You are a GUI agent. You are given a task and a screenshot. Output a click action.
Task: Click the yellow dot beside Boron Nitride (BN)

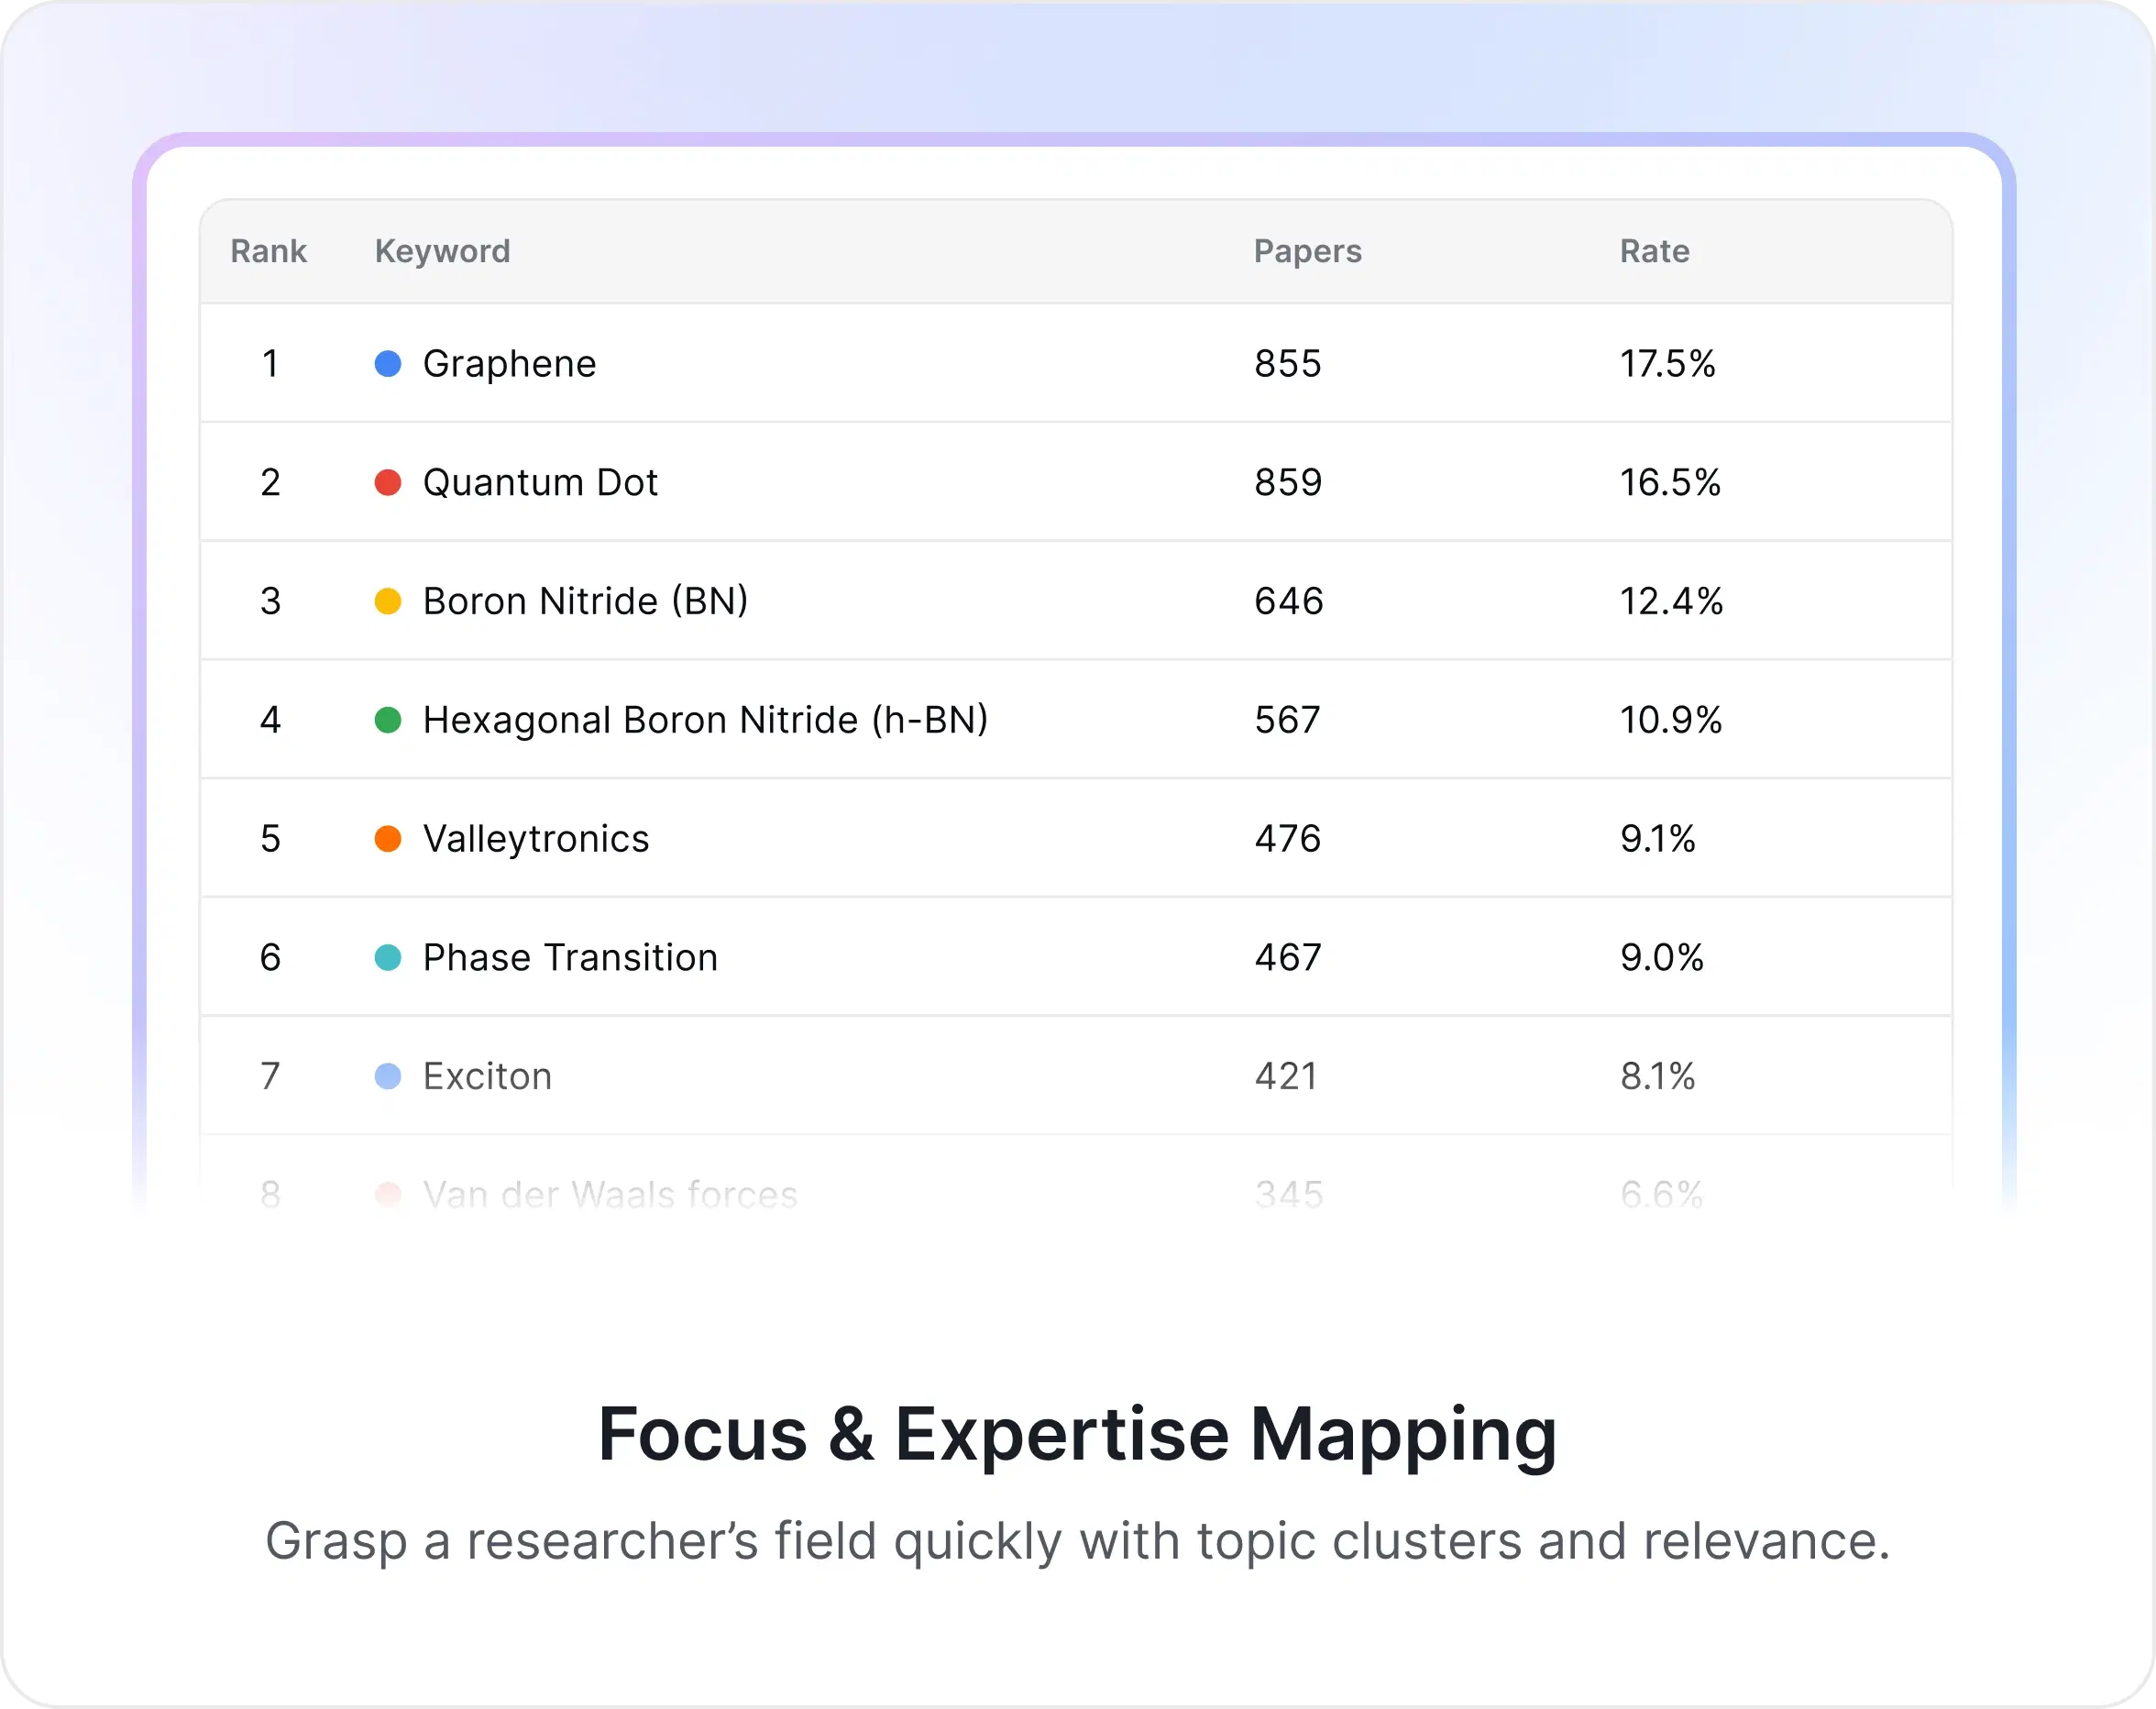pyautogui.click(x=388, y=601)
